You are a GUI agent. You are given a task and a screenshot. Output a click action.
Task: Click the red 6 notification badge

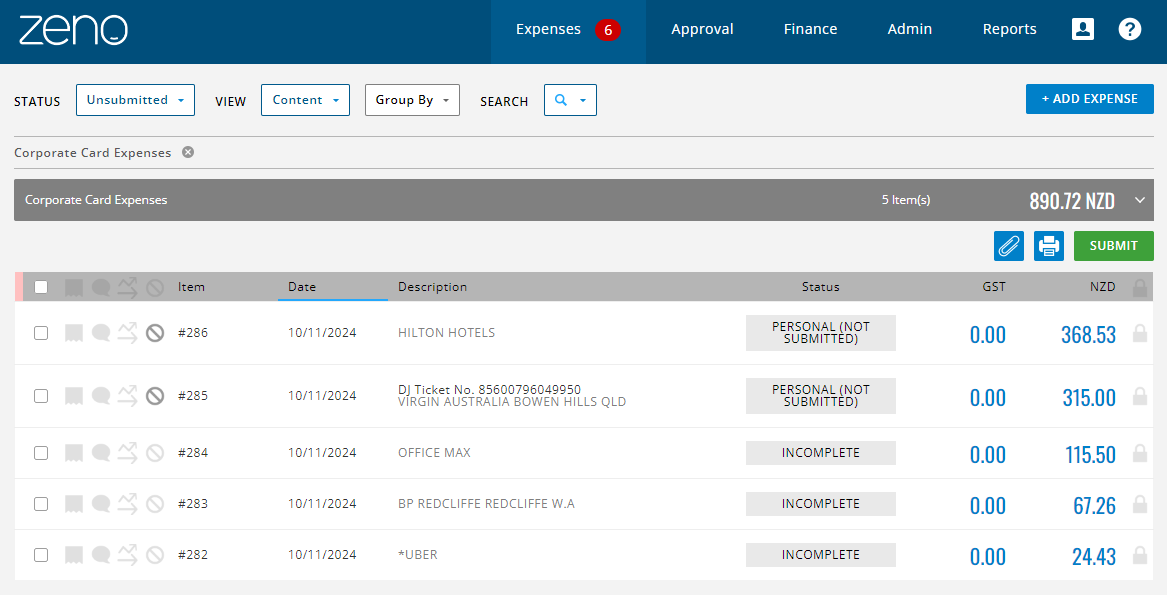pyautogui.click(x=607, y=30)
